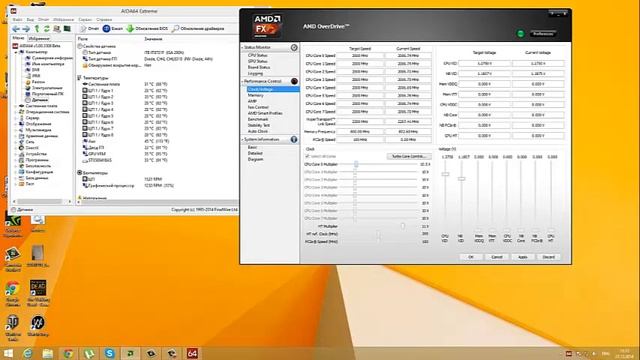Open AIDA64 Файл menu
Viewport: 640px width, 360px height.
(18, 19)
